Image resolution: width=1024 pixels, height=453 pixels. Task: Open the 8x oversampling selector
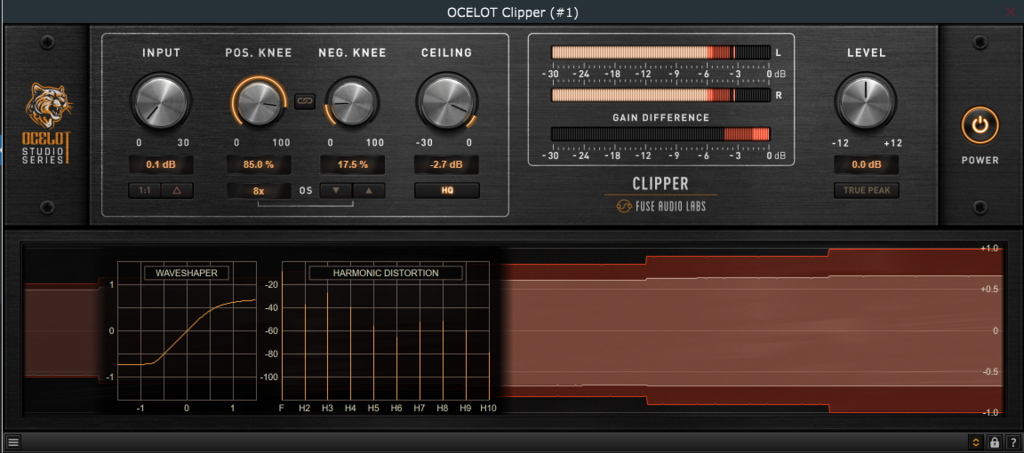(259, 191)
